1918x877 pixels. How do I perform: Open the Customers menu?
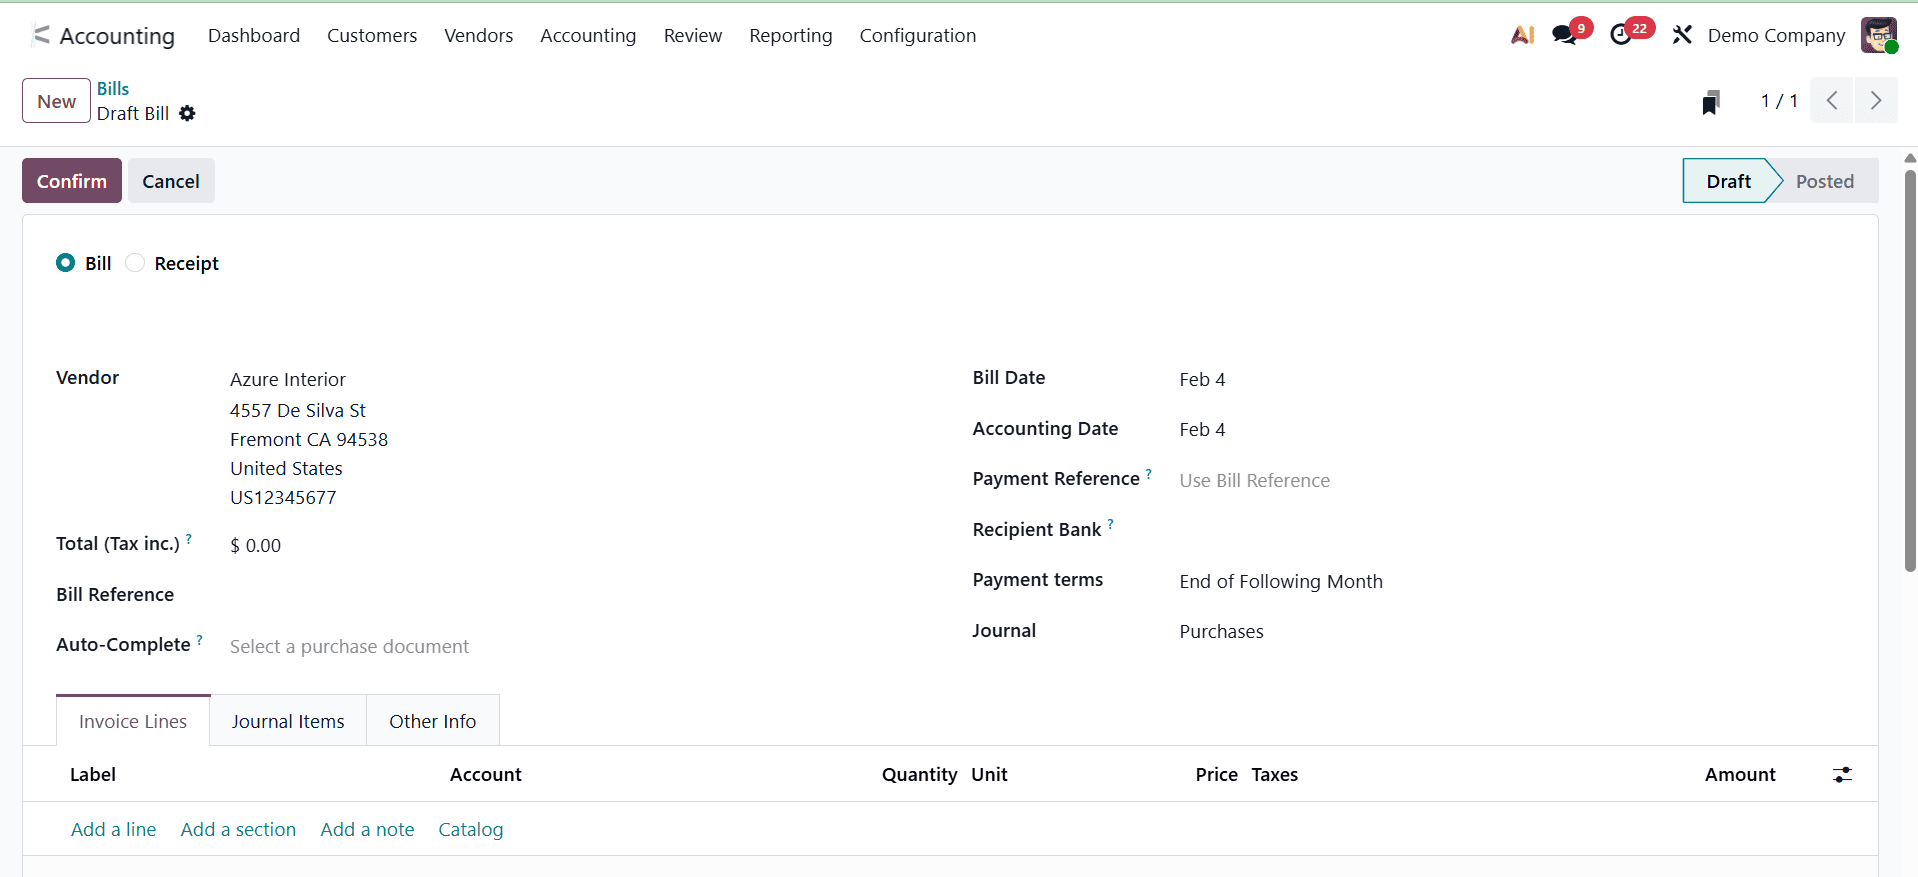pos(372,35)
